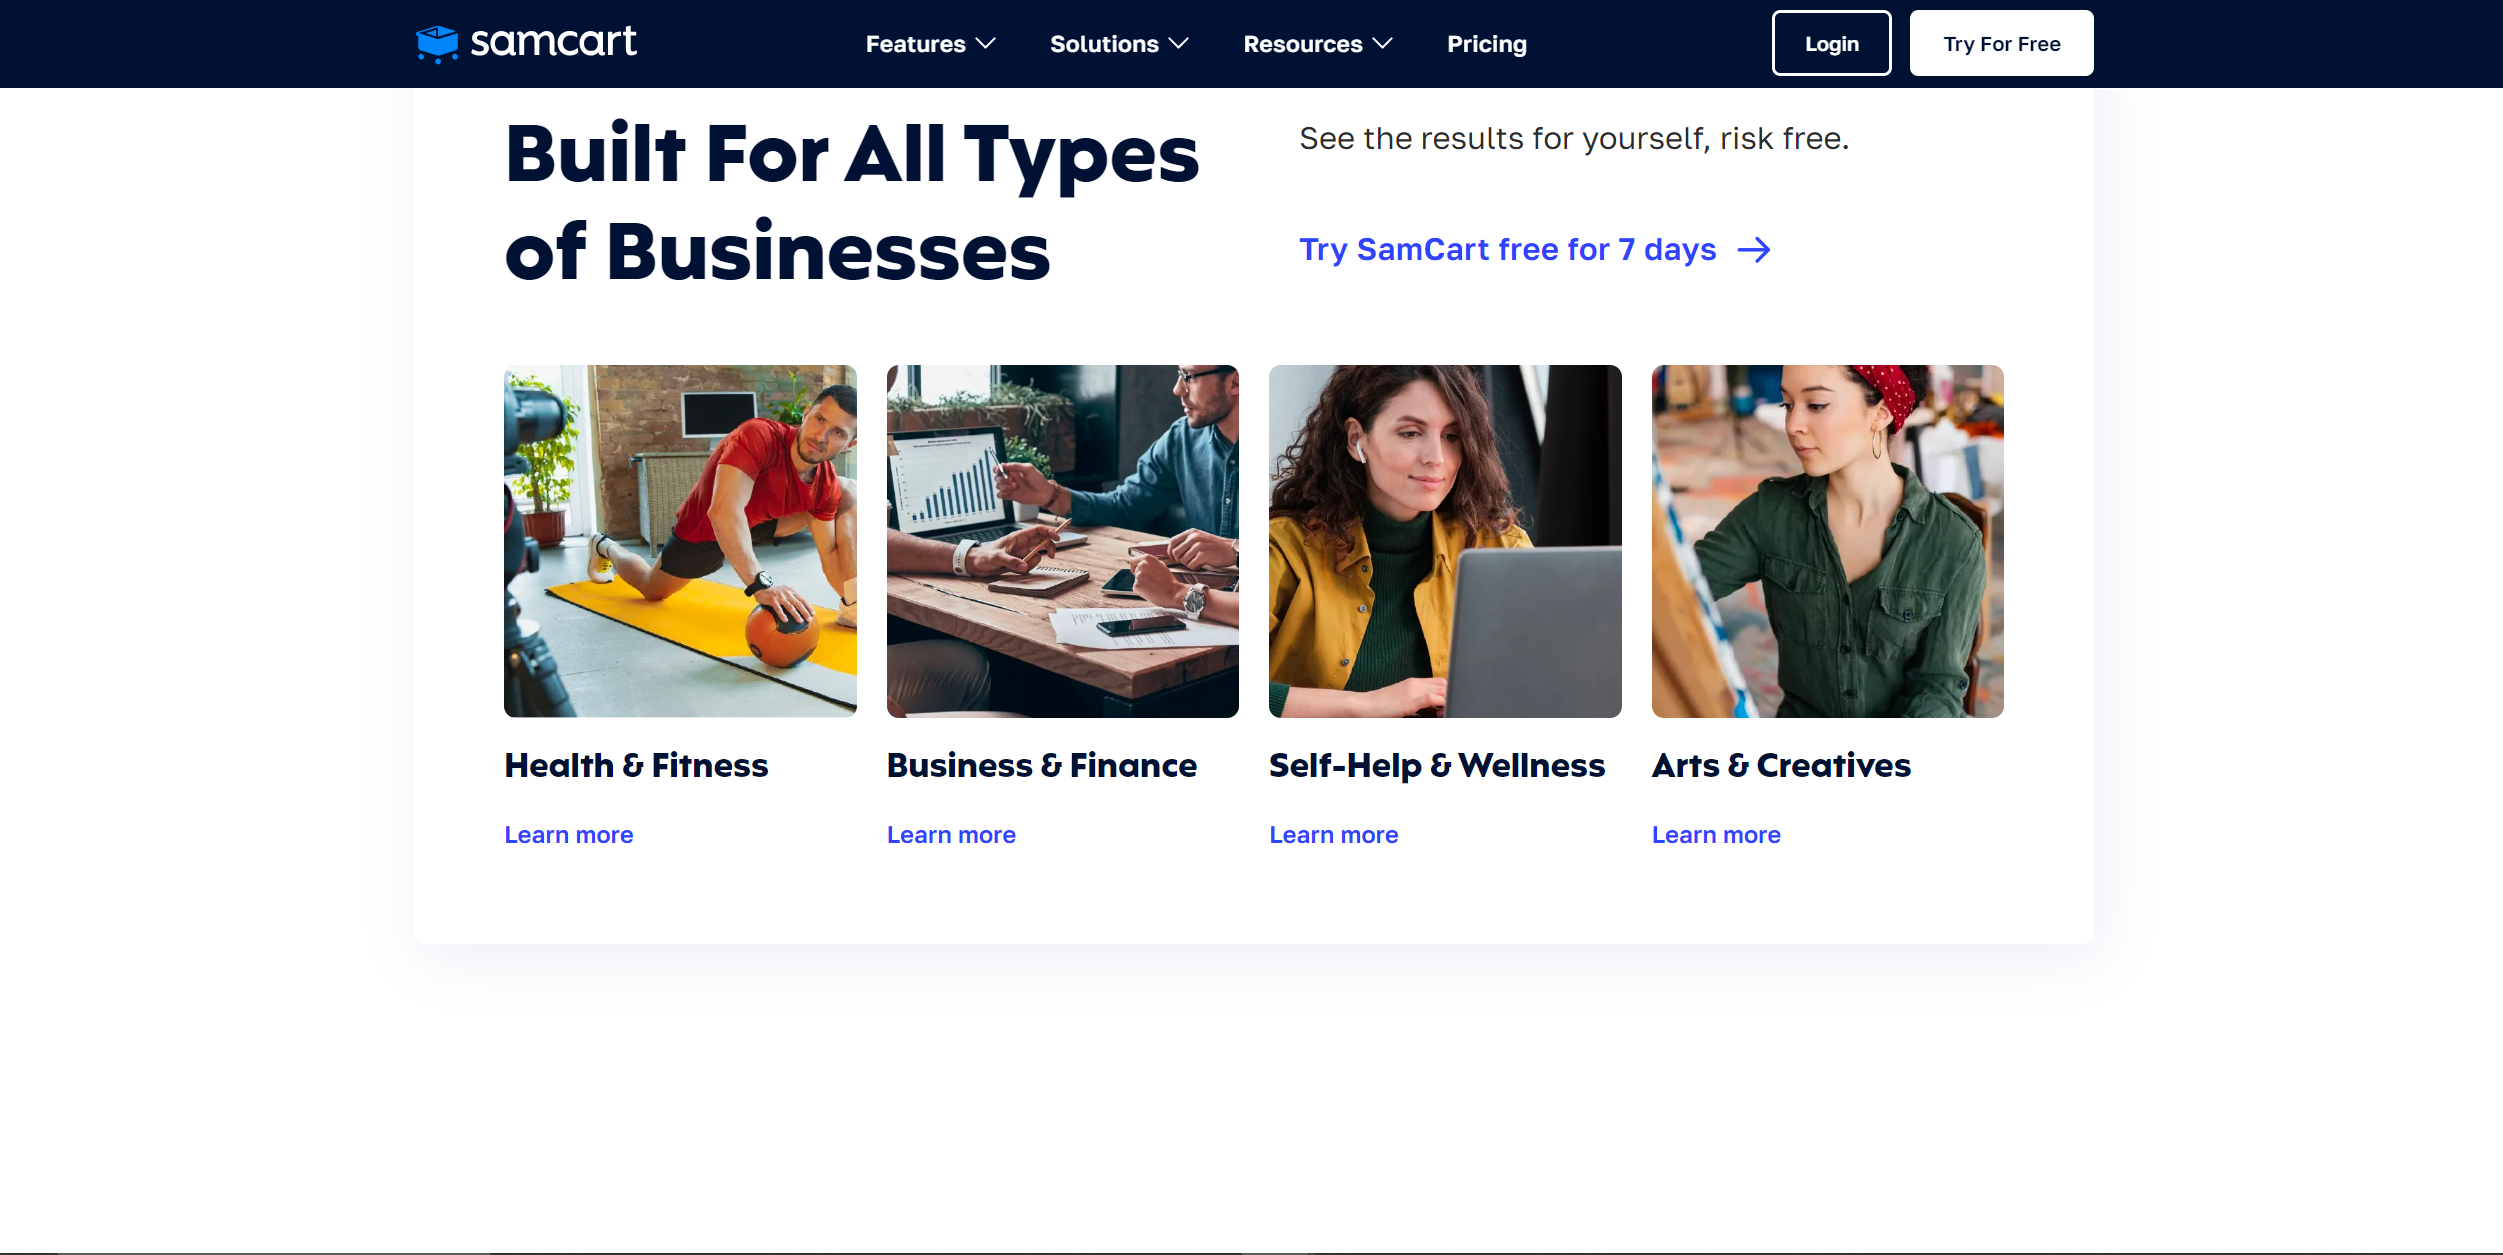Image resolution: width=2503 pixels, height=1255 pixels.
Task: Expand the Resources dropdown chevron
Action: tap(1383, 44)
